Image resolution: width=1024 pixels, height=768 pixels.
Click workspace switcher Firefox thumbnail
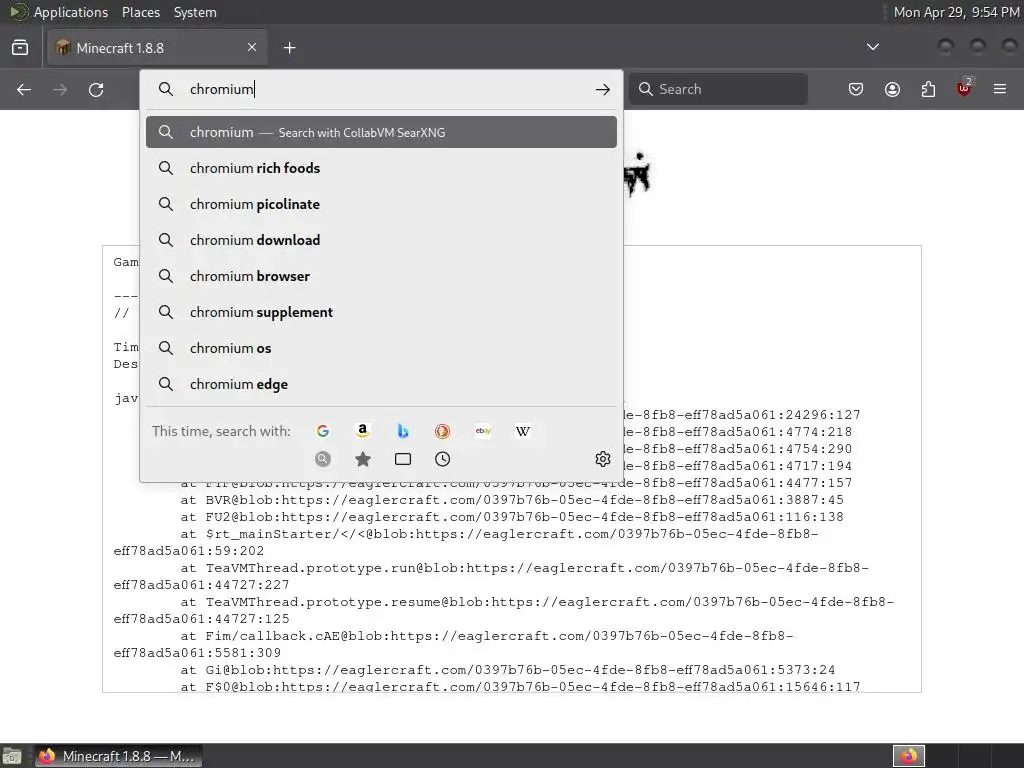[x=908, y=756]
